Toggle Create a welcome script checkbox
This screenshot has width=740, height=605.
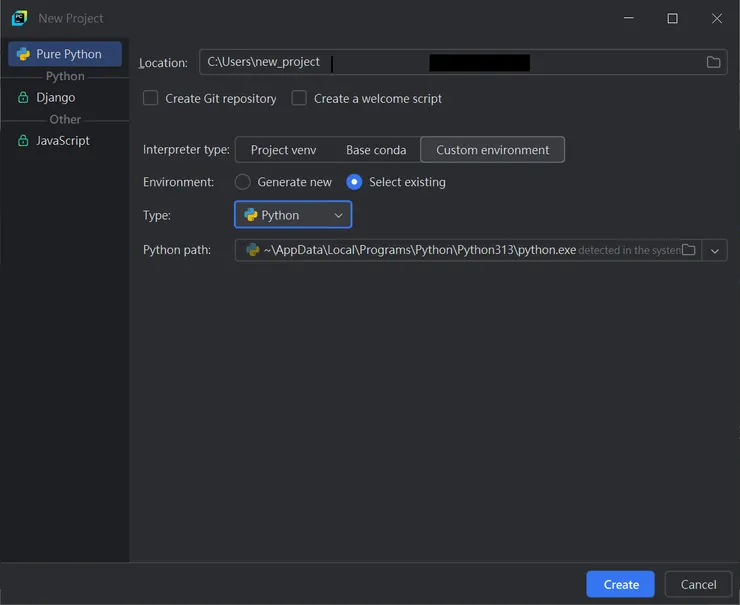299,98
